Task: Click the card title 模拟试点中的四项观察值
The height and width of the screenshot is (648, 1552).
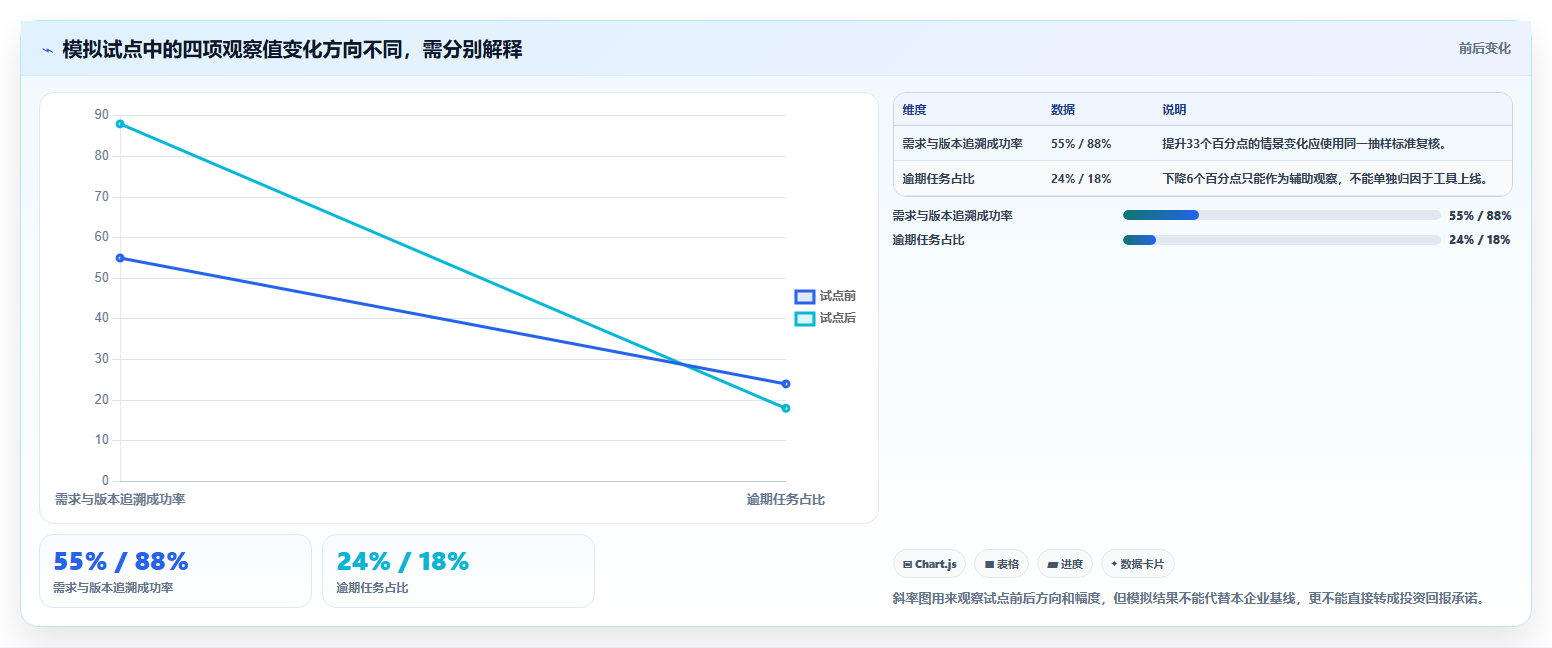Action: [292, 50]
